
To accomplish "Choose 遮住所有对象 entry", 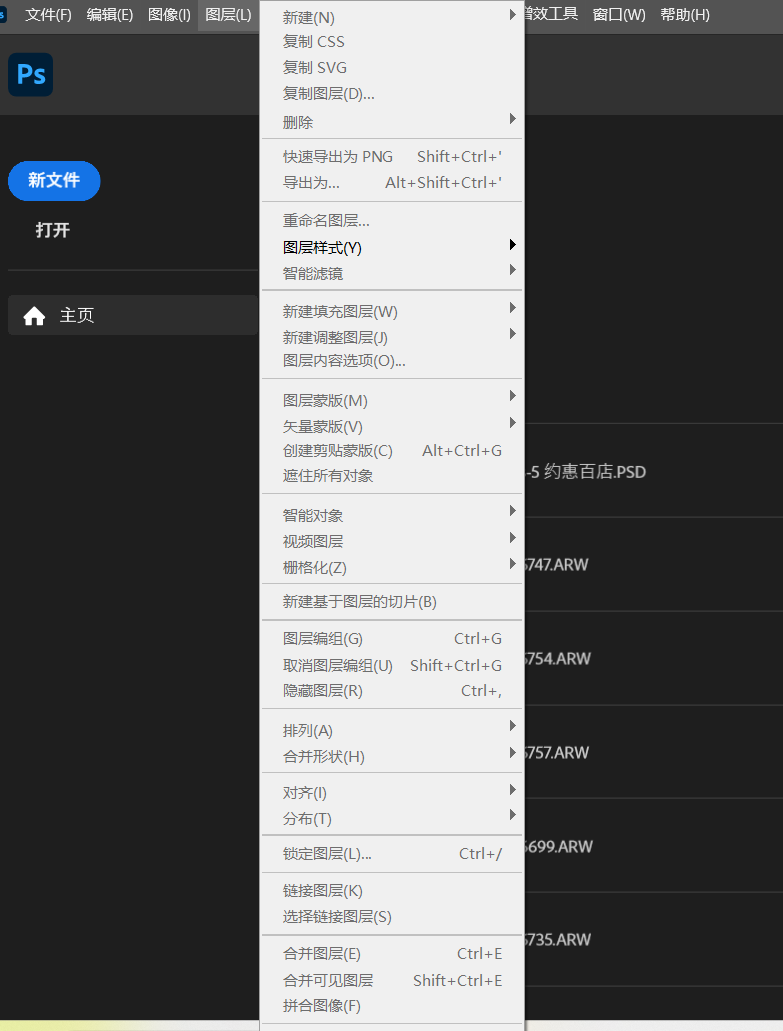I will (392, 475).
